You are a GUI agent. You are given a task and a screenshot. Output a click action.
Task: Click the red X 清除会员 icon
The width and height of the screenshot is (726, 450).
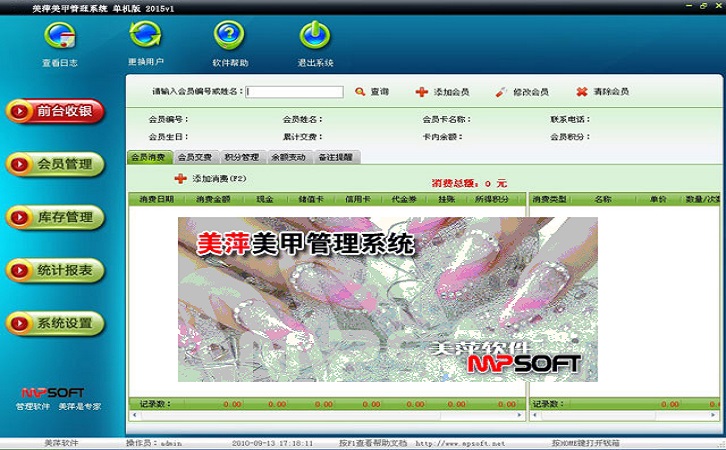pos(582,92)
